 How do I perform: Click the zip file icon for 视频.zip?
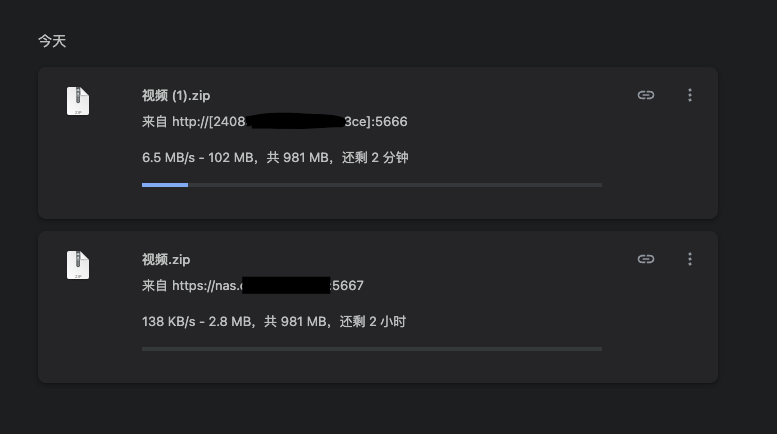(78, 265)
